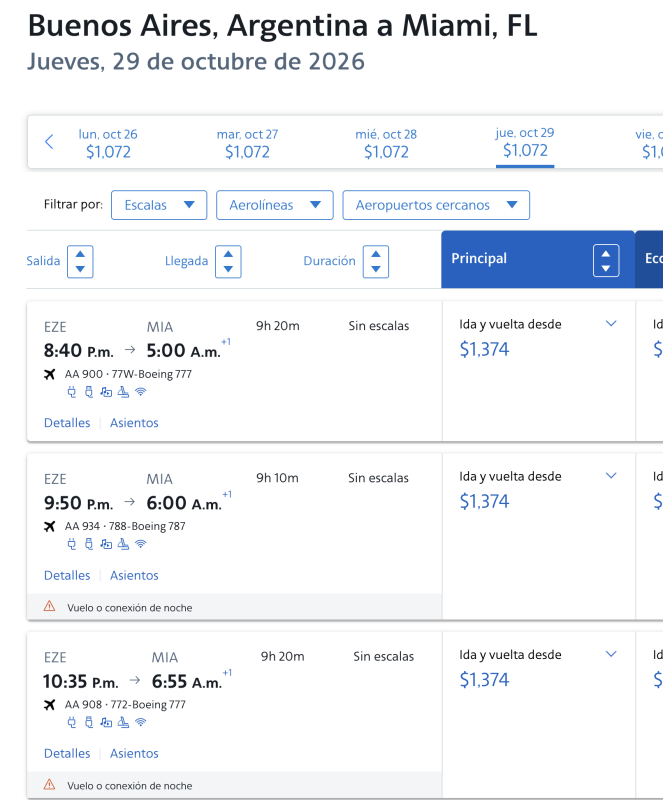Click the airplane icon next to AA 900

tap(50, 374)
